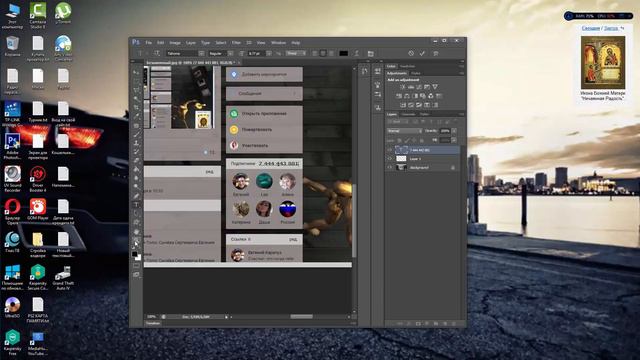The width and height of the screenshot is (640, 360).
Task: Select the Hand tool
Action: (136, 231)
